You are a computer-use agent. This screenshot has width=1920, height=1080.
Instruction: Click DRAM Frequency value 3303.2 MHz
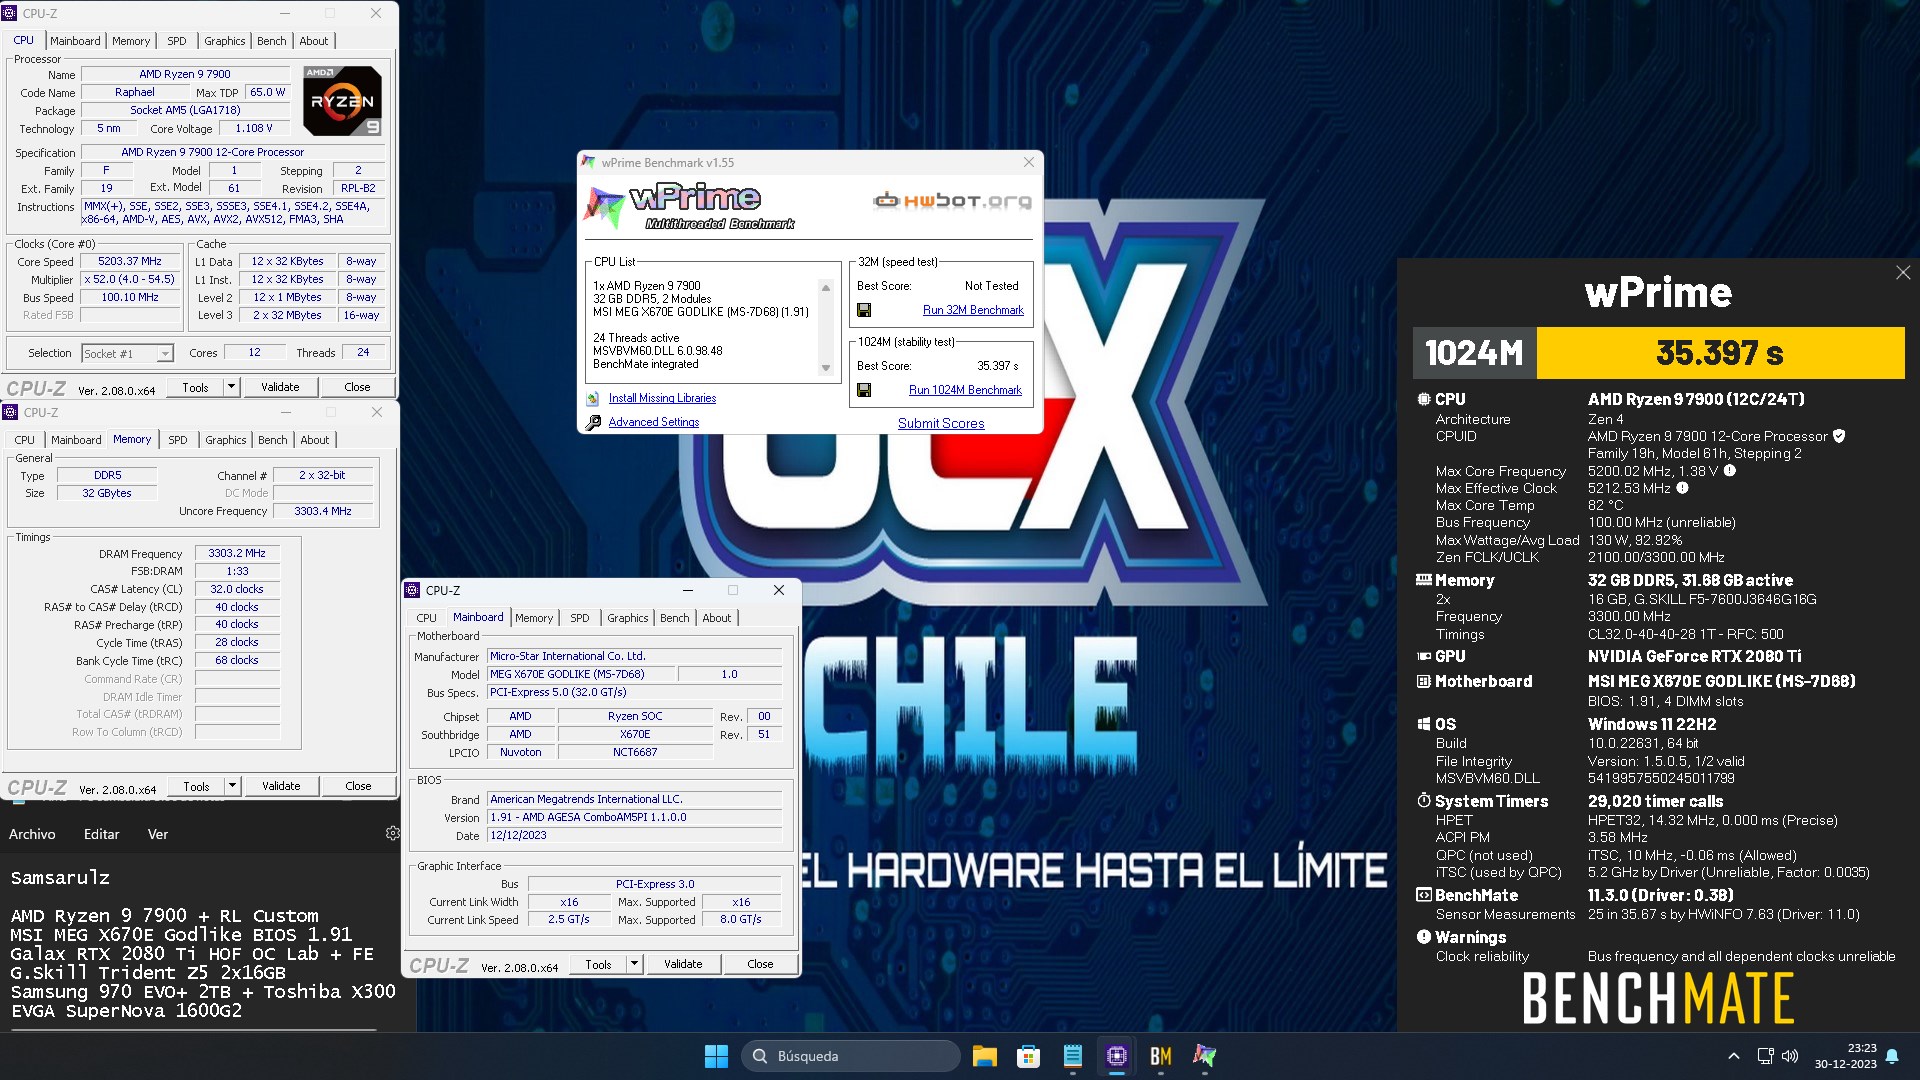(237, 553)
